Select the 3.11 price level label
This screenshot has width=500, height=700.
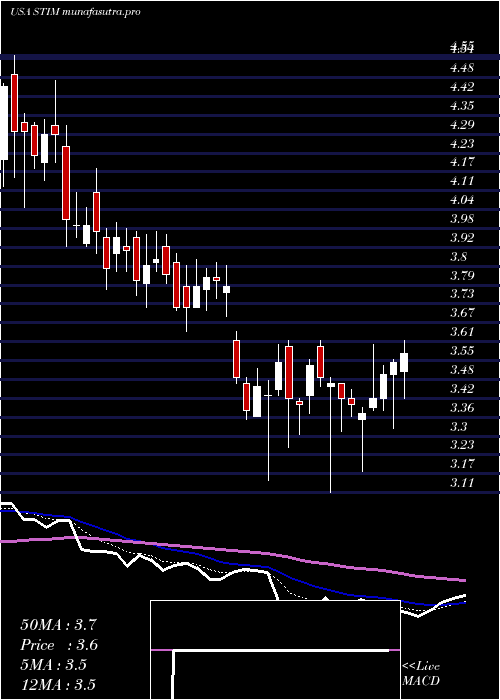click(x=462, y=483)
